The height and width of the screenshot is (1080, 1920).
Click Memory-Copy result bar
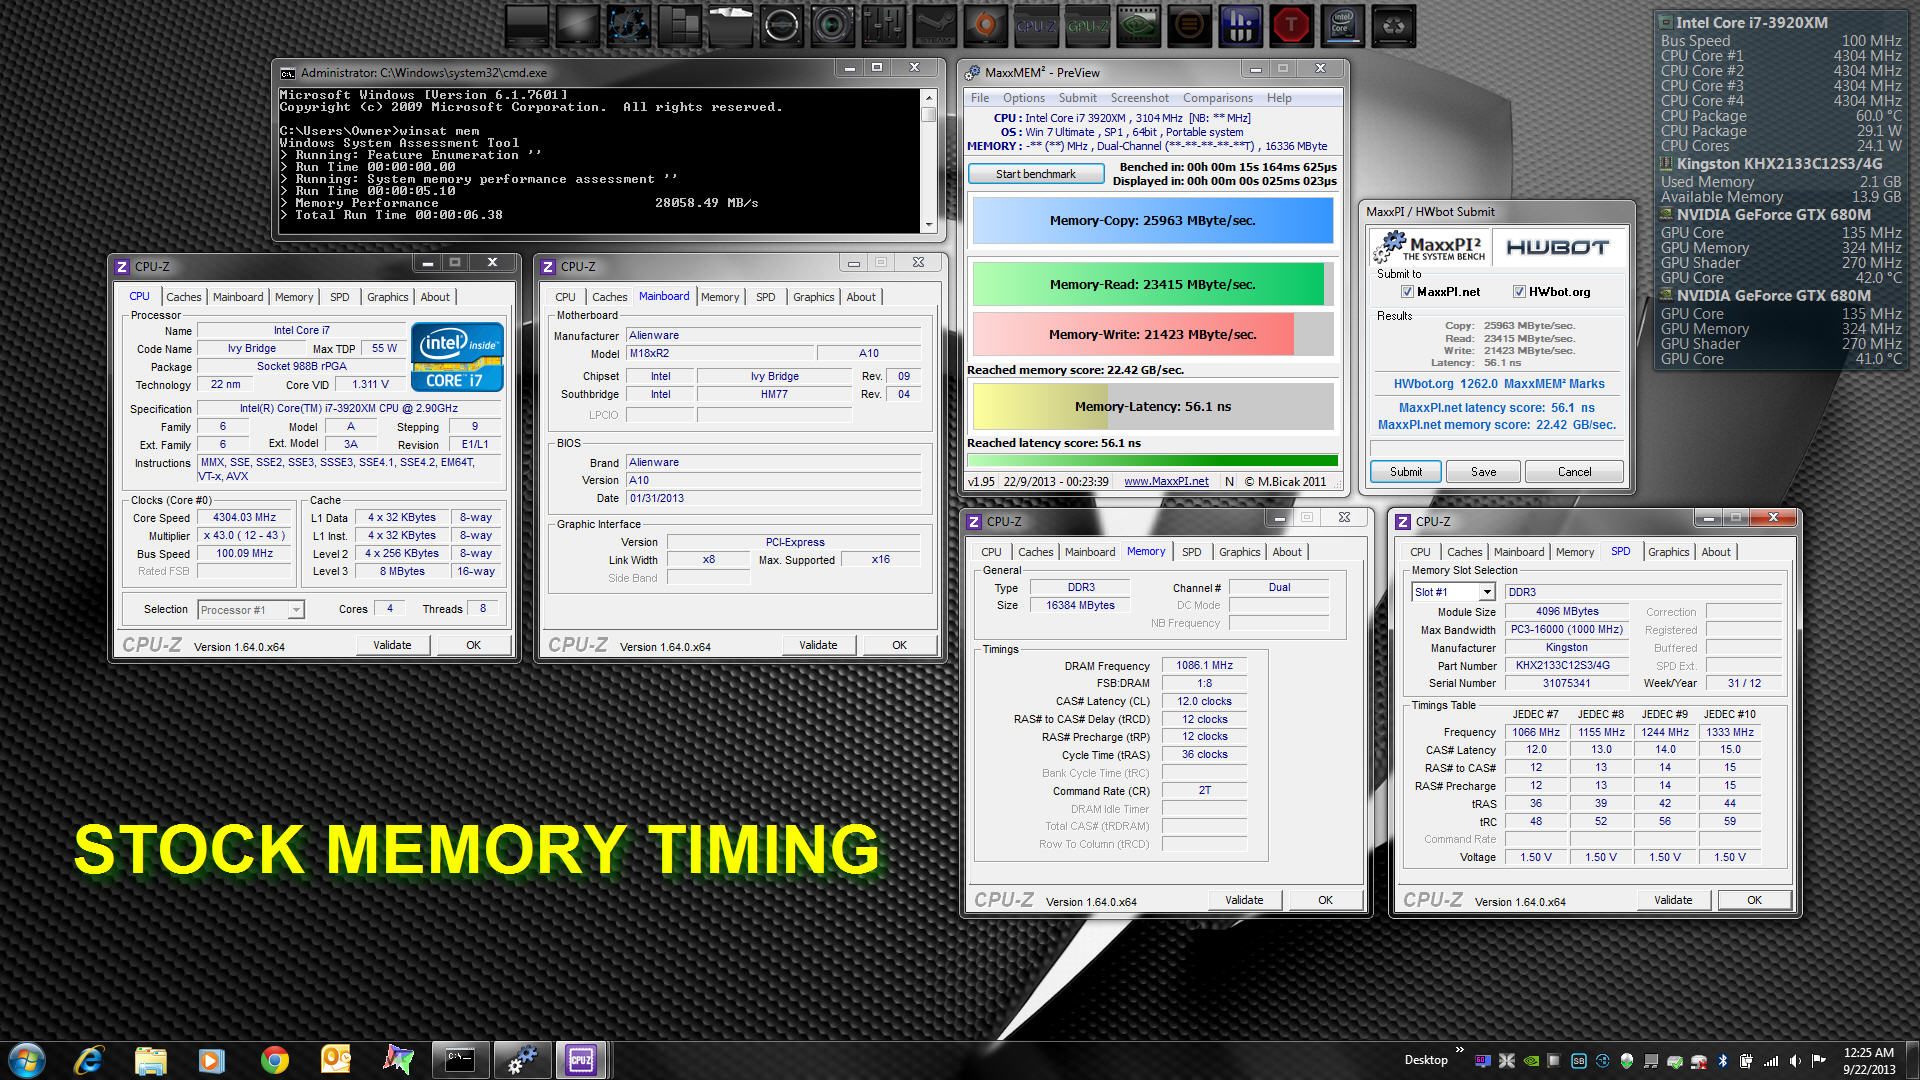pyautogui.click(x=1152, y=220)
